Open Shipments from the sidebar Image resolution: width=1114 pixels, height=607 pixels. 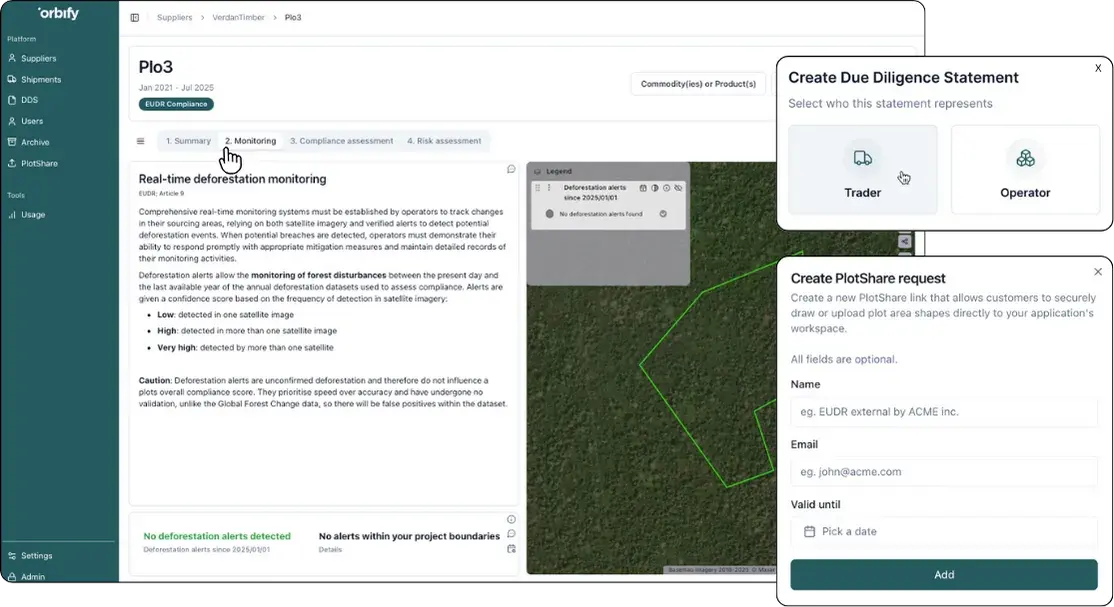[x=41, y=80]
